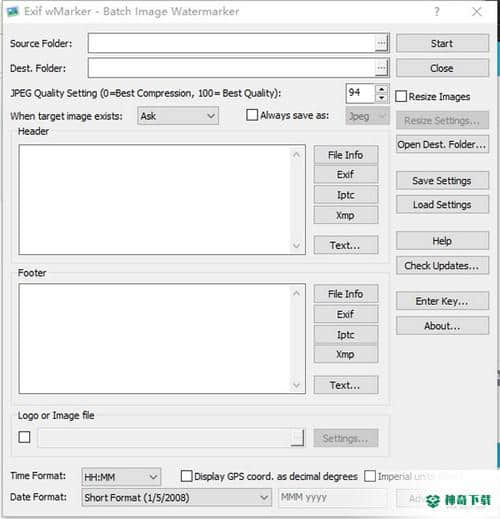
Task: Open the Help button
Action: (x=442, y=241)
